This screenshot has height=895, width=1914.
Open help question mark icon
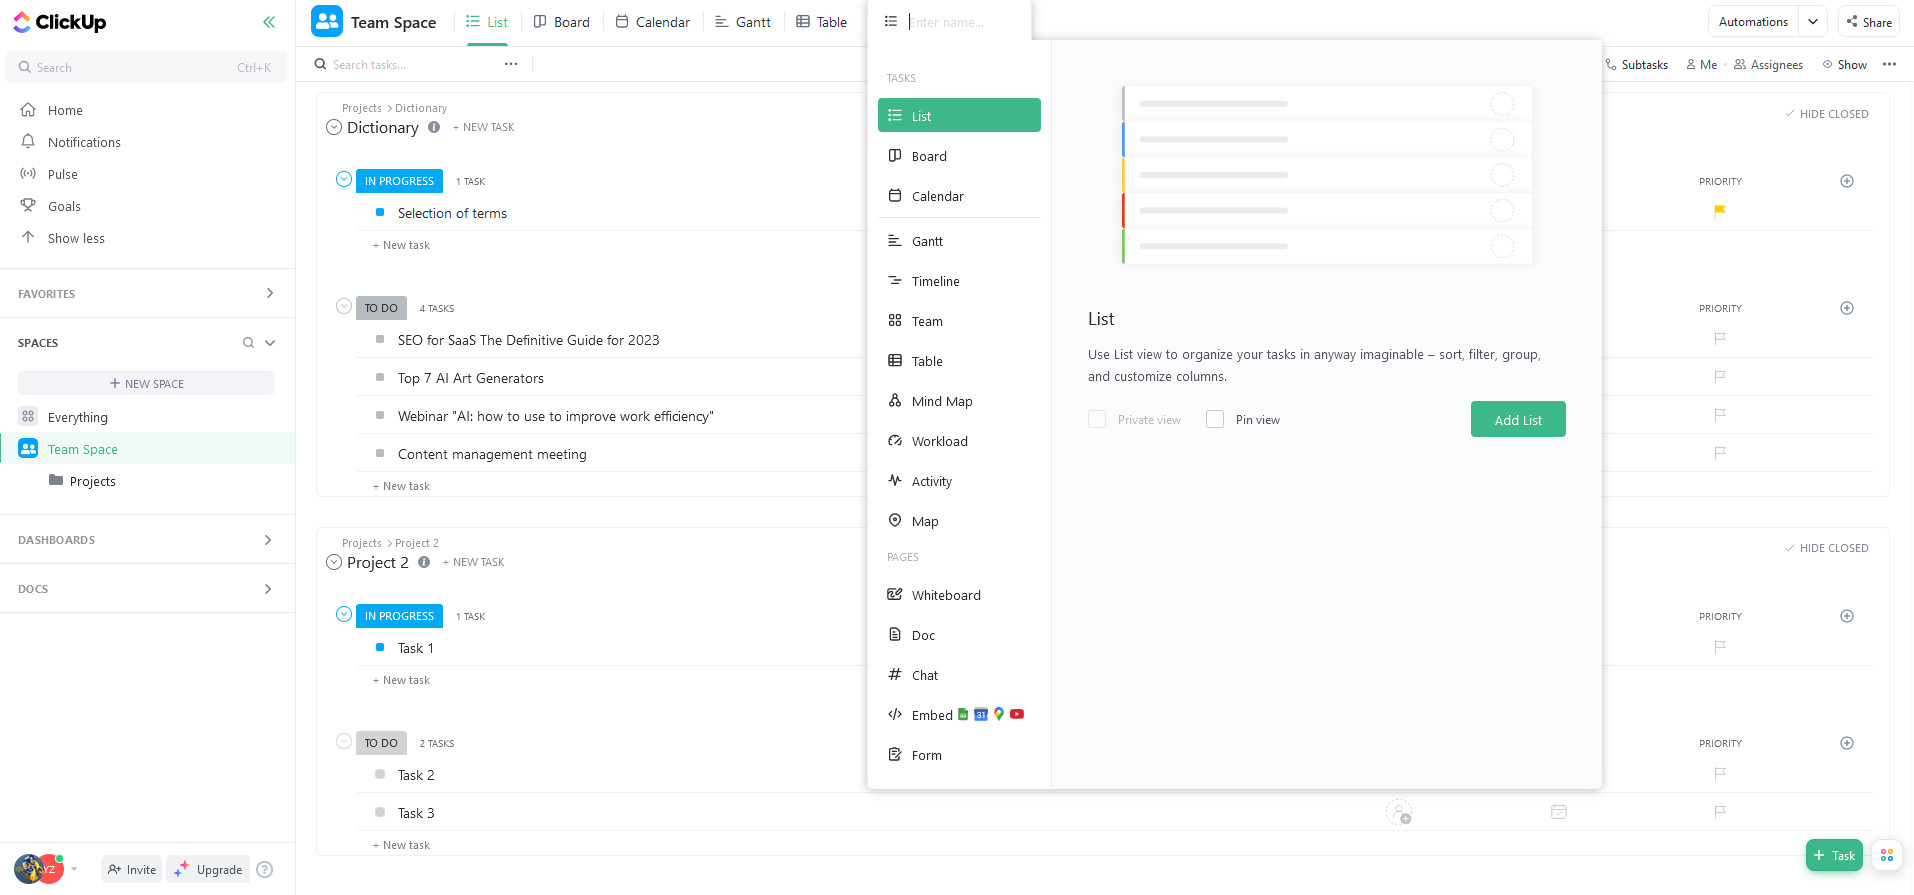(x=264, y=869)
